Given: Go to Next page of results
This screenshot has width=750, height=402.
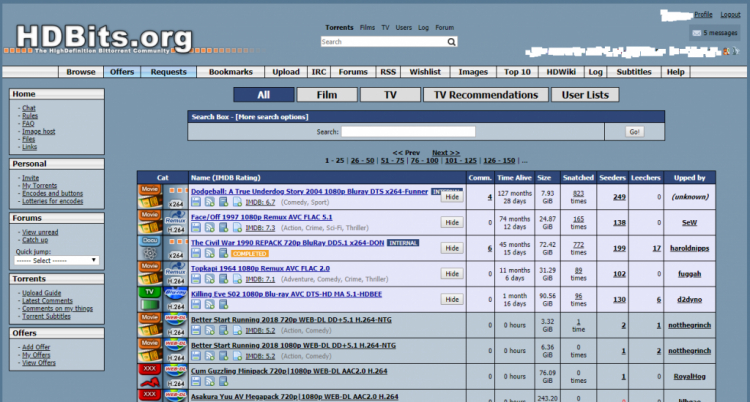Looking at the screenshot, I should point(446,153).
